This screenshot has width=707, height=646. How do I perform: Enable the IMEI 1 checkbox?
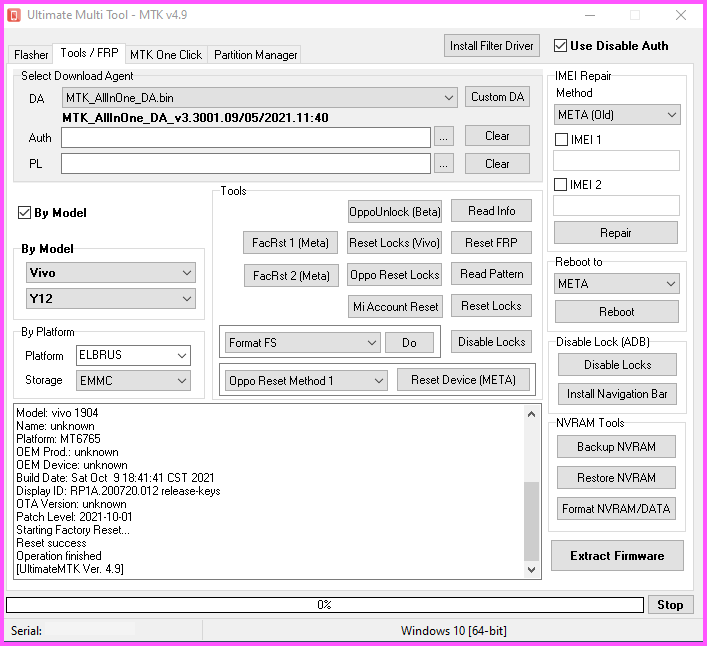coord(561,139)
